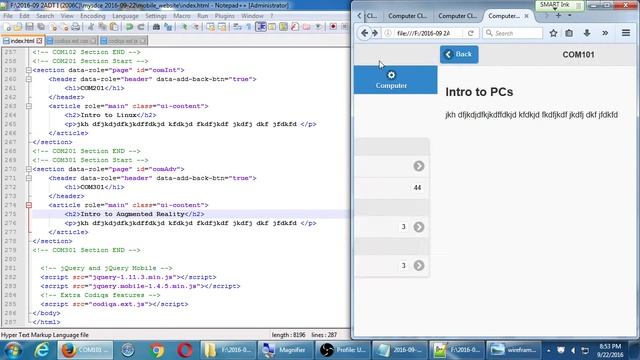Viewport: 640px width, 360px height.
Task: Click the Firefox back arrow button
Action: click(364, 33)
